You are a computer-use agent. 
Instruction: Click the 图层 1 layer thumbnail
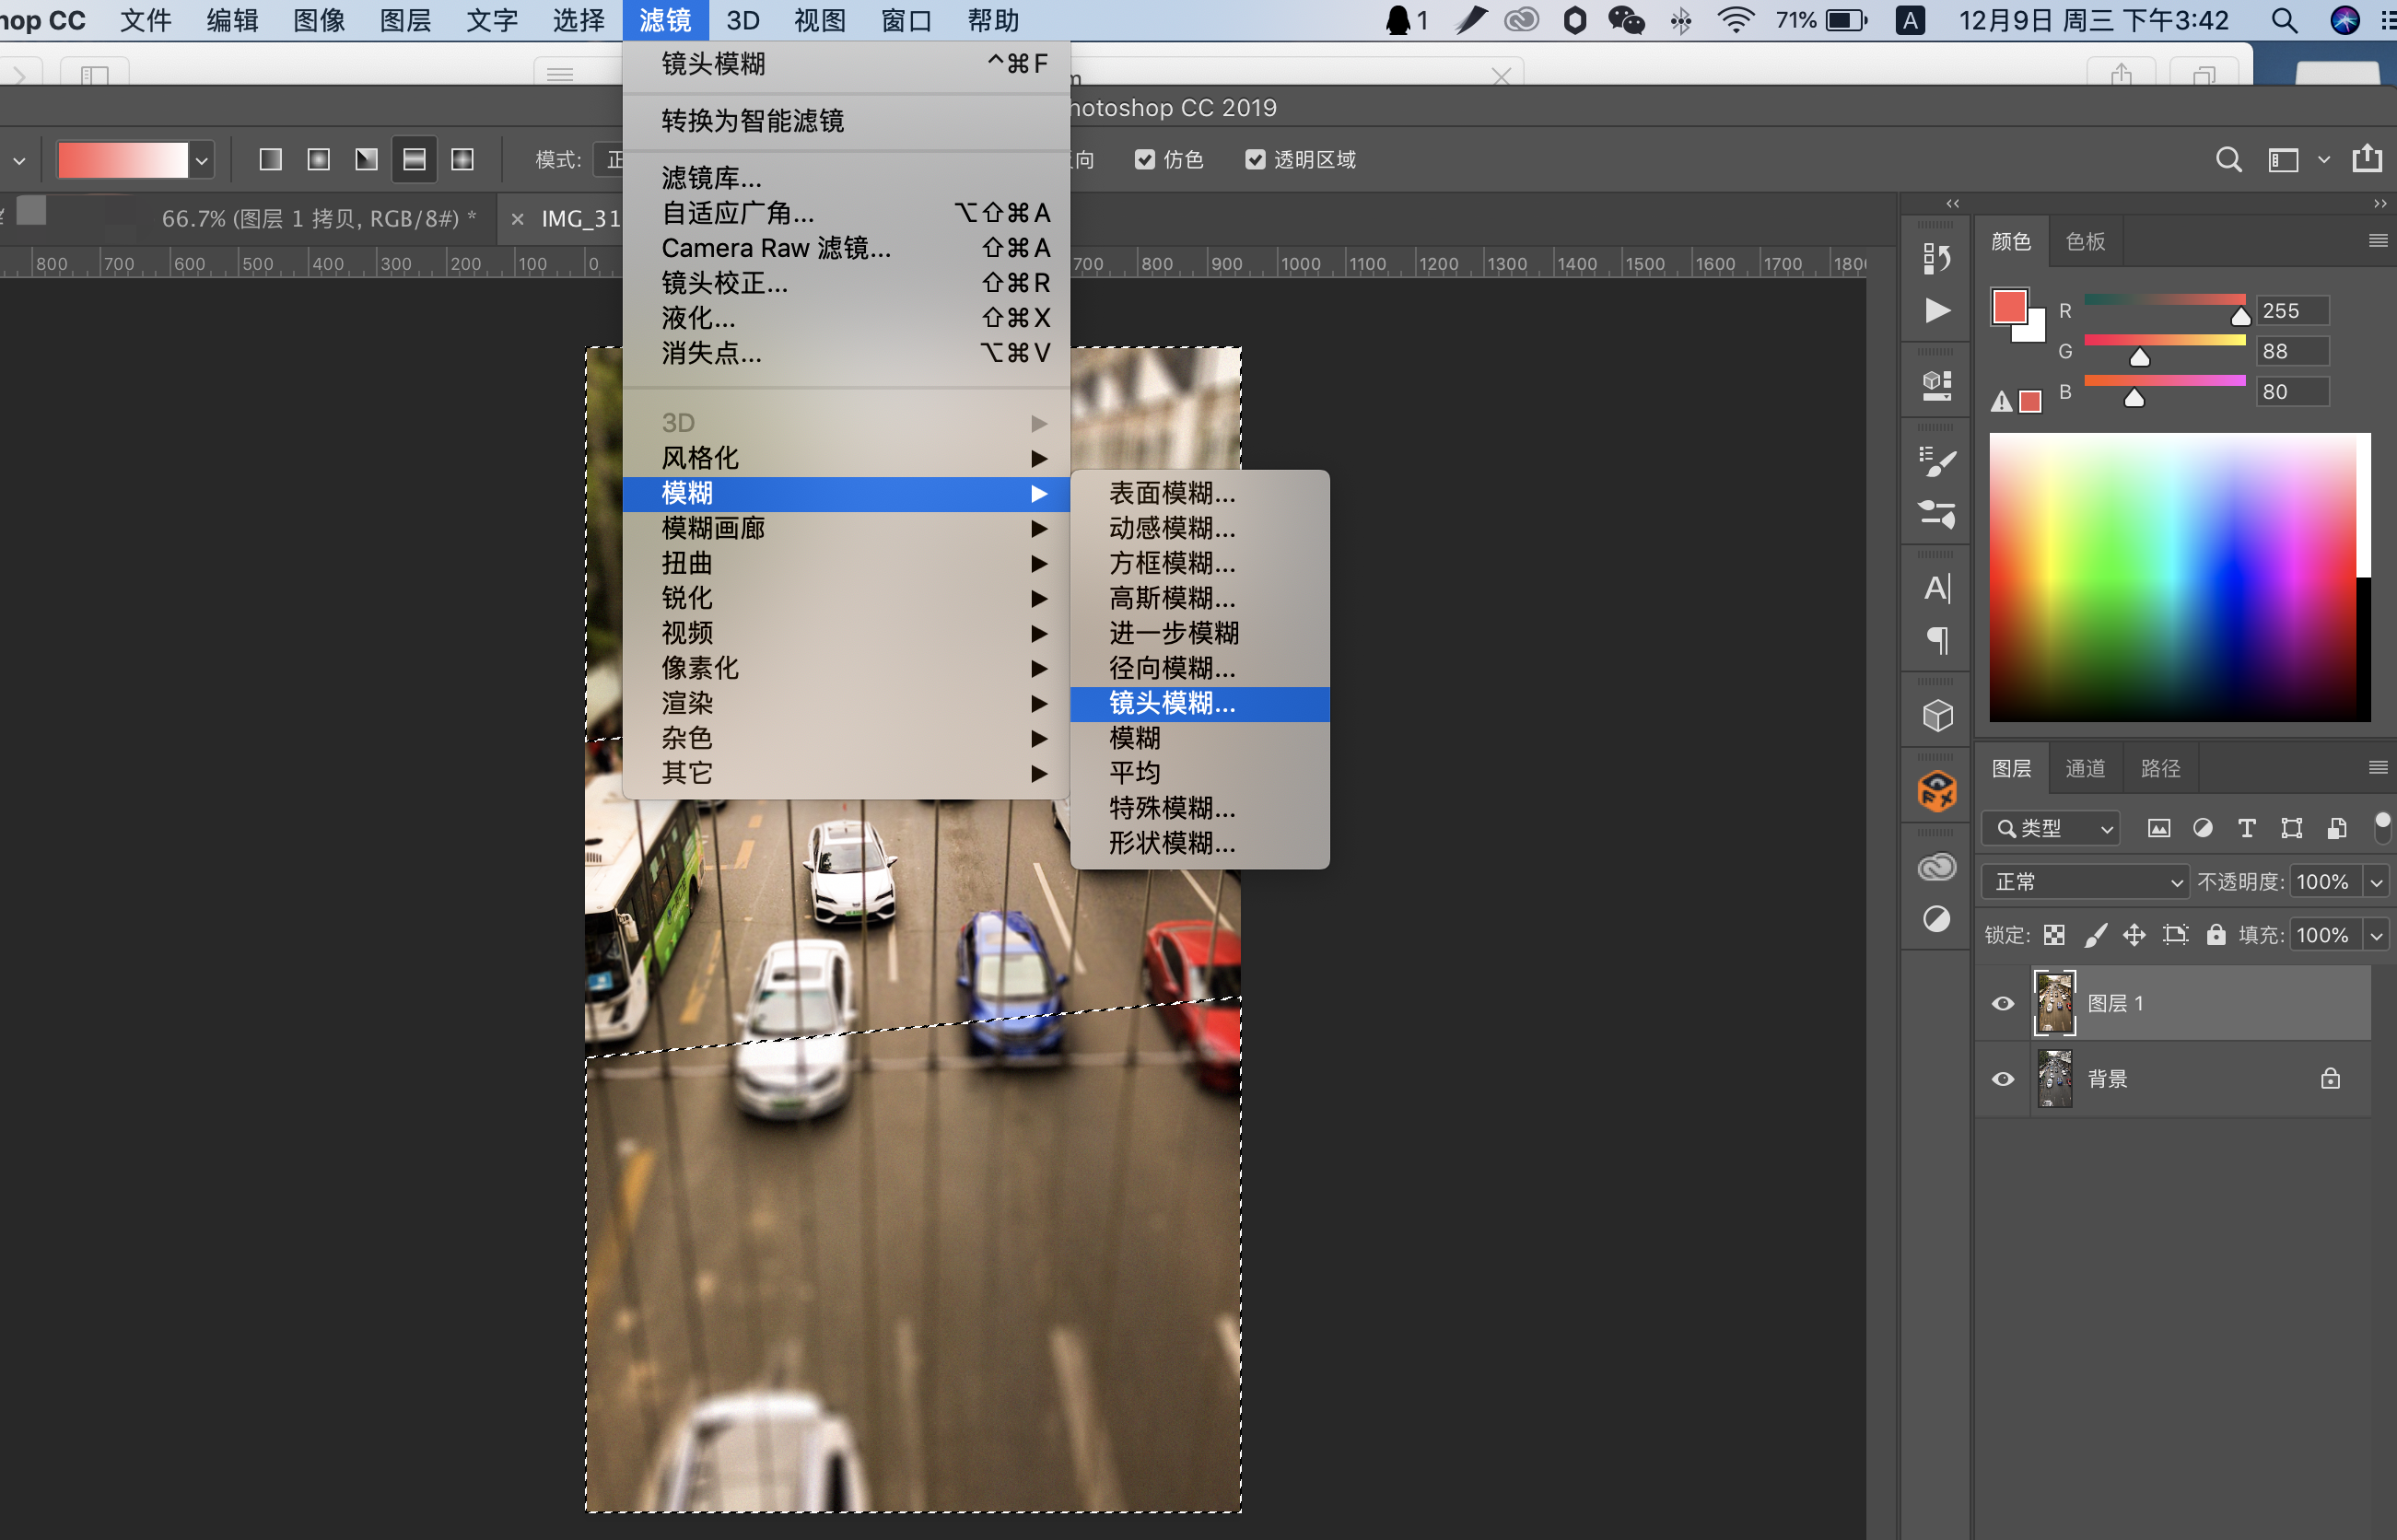[2054, 1003]
